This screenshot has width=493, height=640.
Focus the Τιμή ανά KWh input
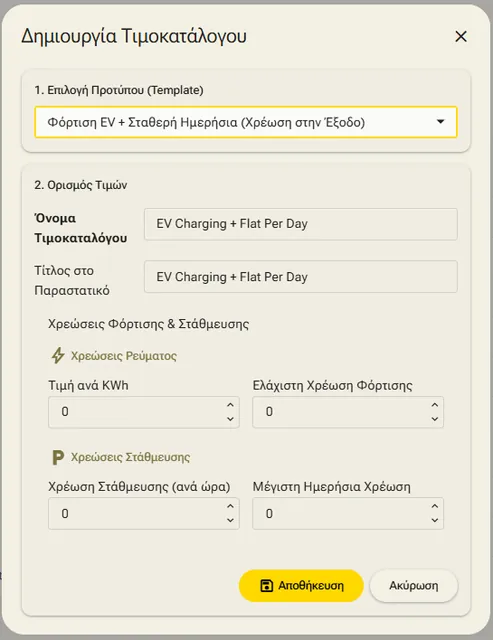tap(144, 412)
